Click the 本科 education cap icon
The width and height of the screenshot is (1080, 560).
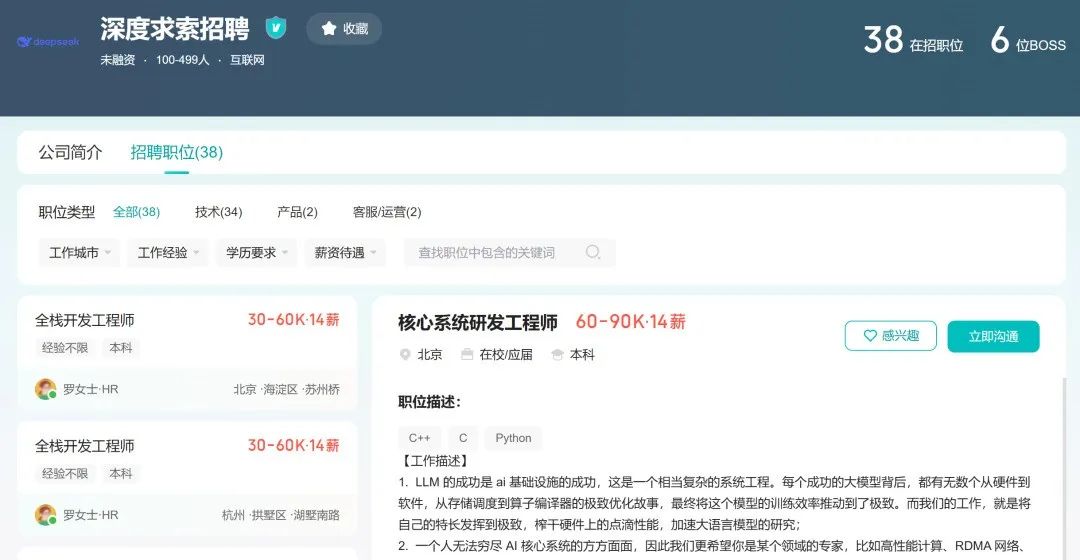pyautogui.click(x=557, y=355)
